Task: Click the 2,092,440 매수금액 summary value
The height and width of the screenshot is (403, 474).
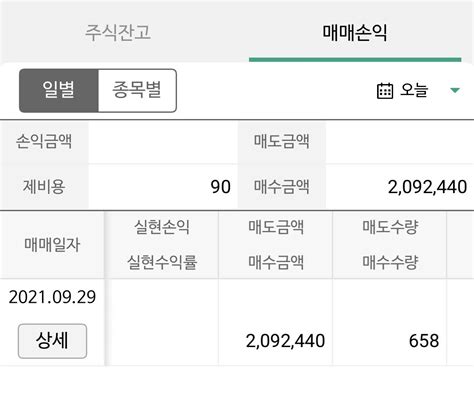Action: (427, 187)
